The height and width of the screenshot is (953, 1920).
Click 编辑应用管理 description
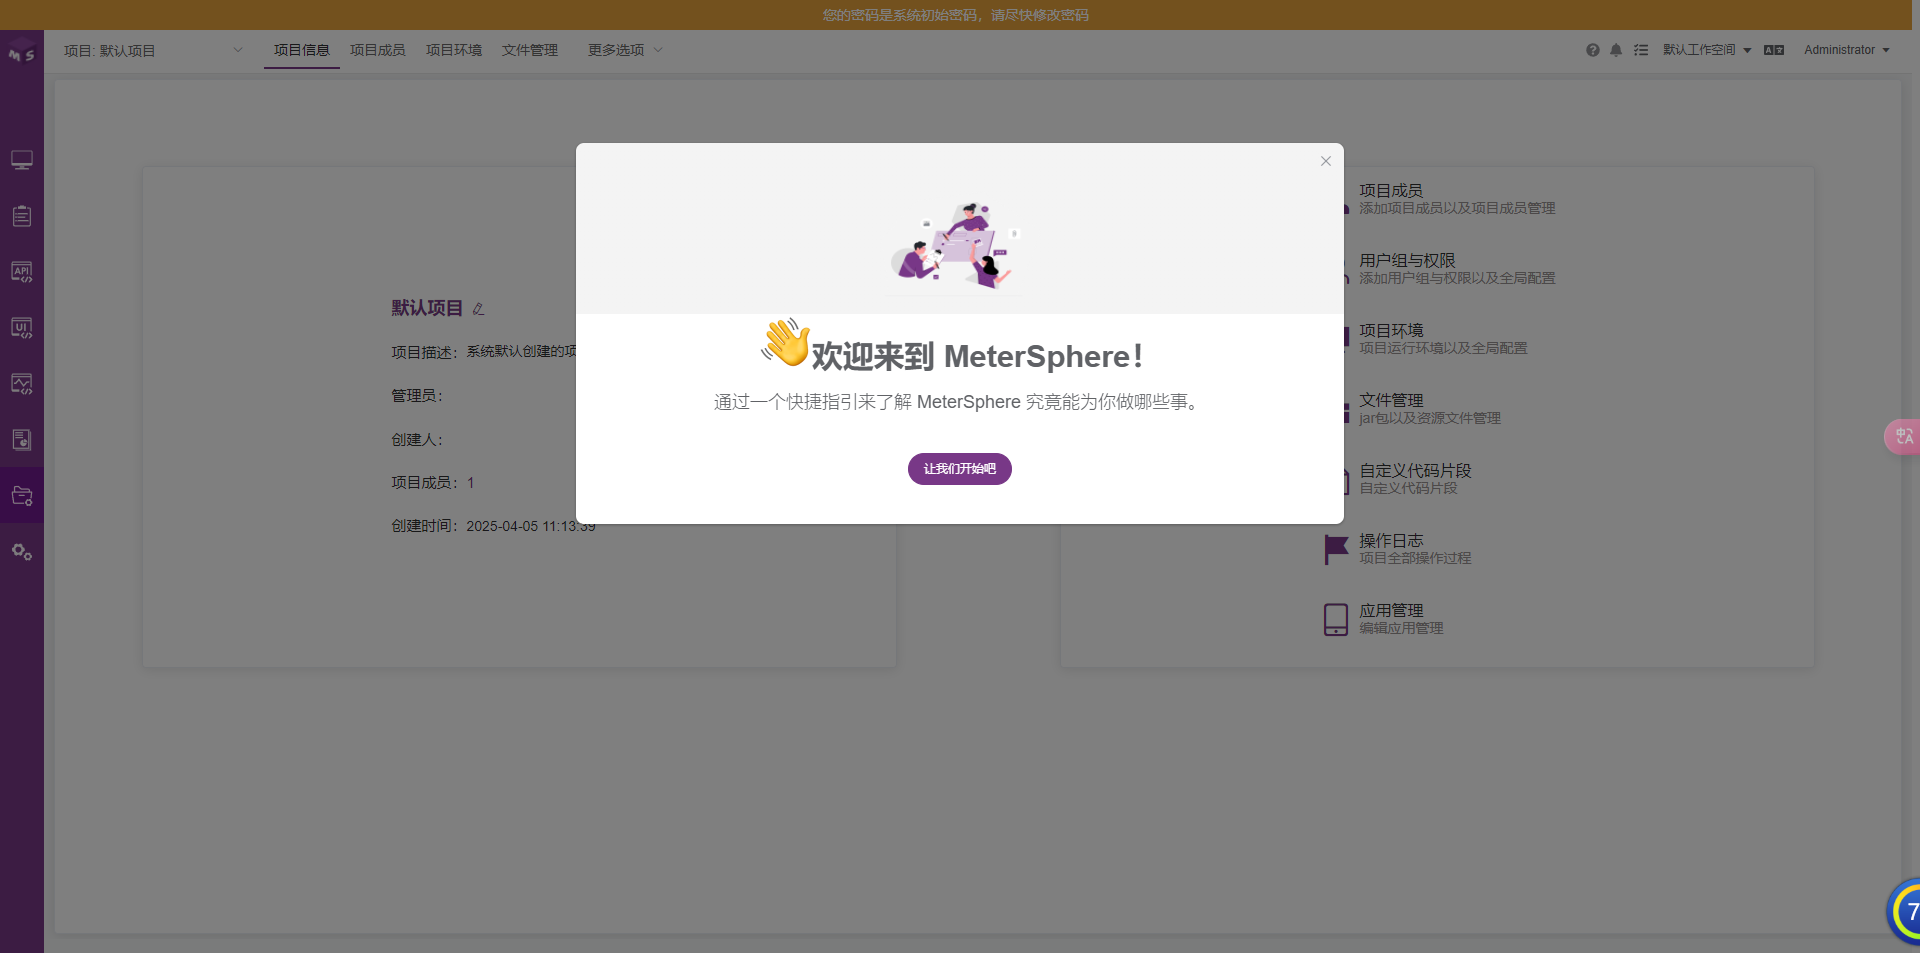click(x=1401, y=628)
